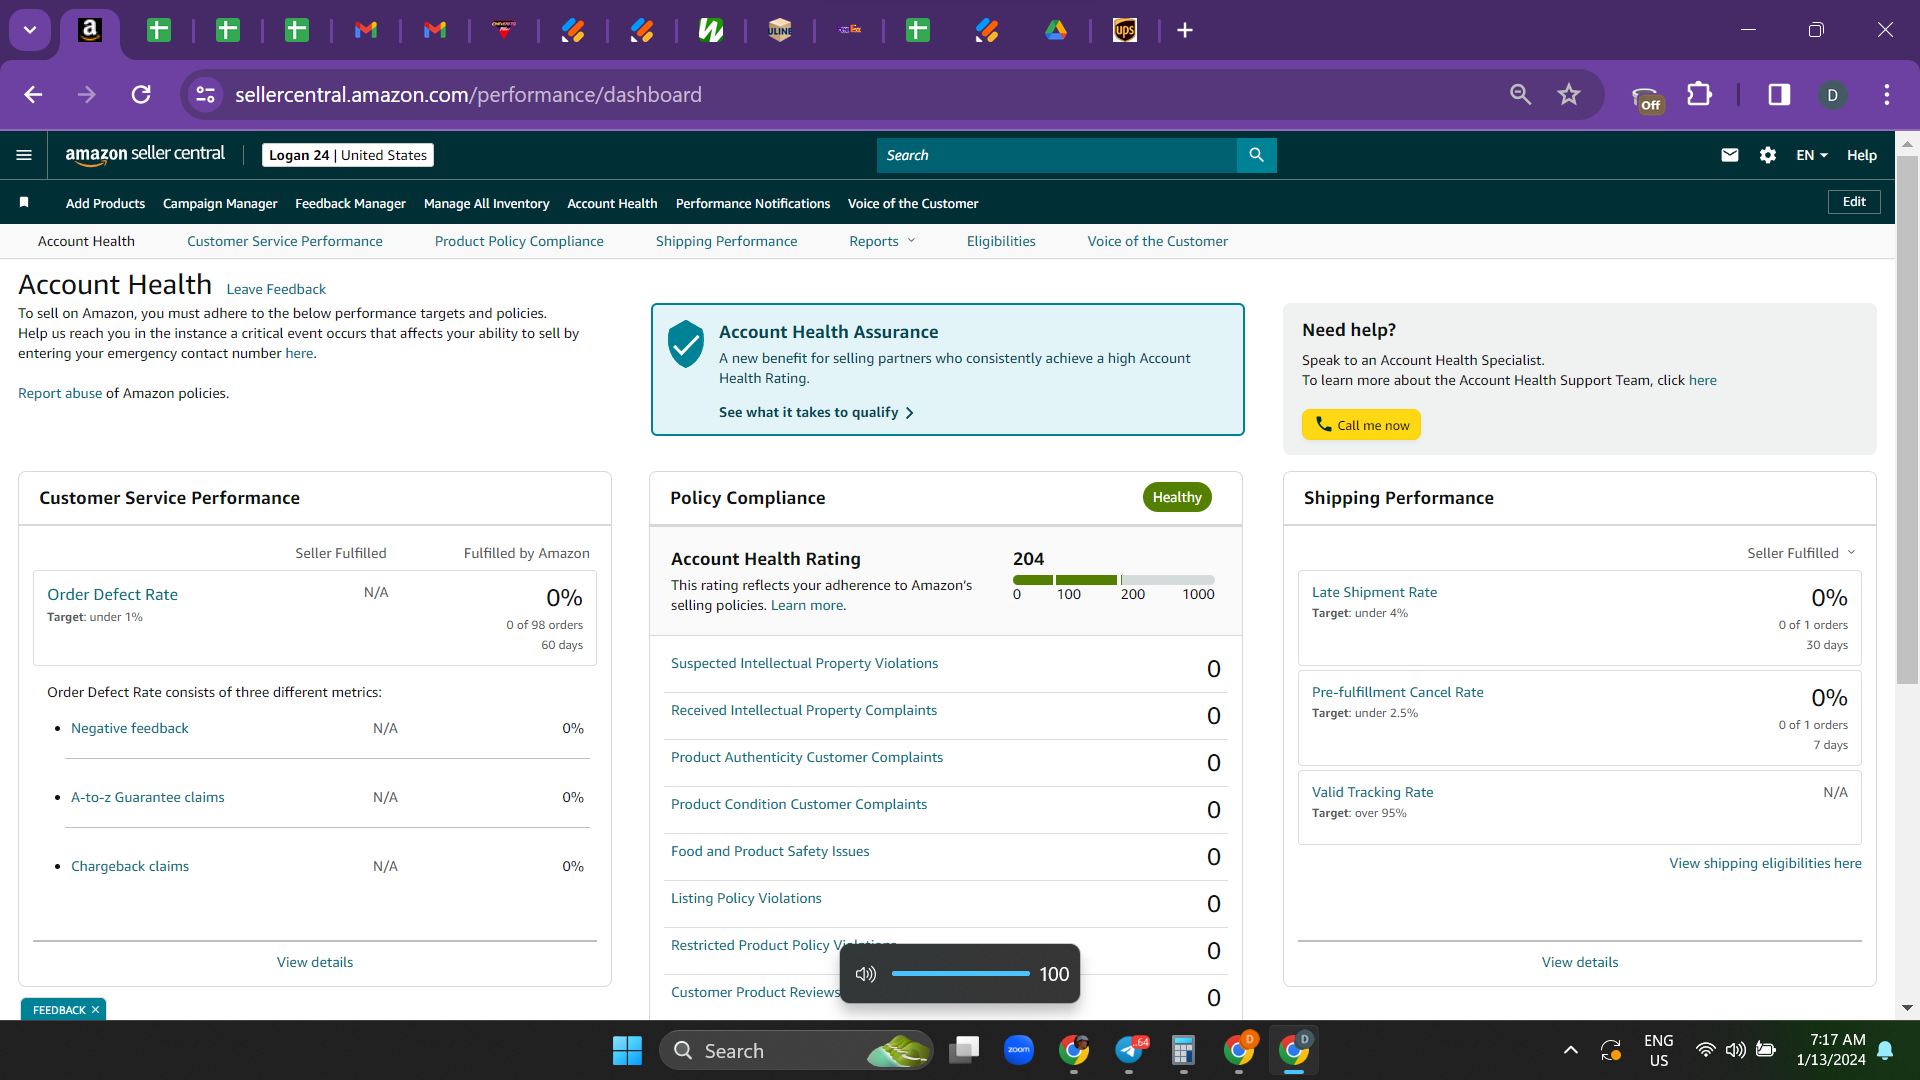1920x1080 pixels.
Task: Click the search magnifier button
Action: (1257, 155)
